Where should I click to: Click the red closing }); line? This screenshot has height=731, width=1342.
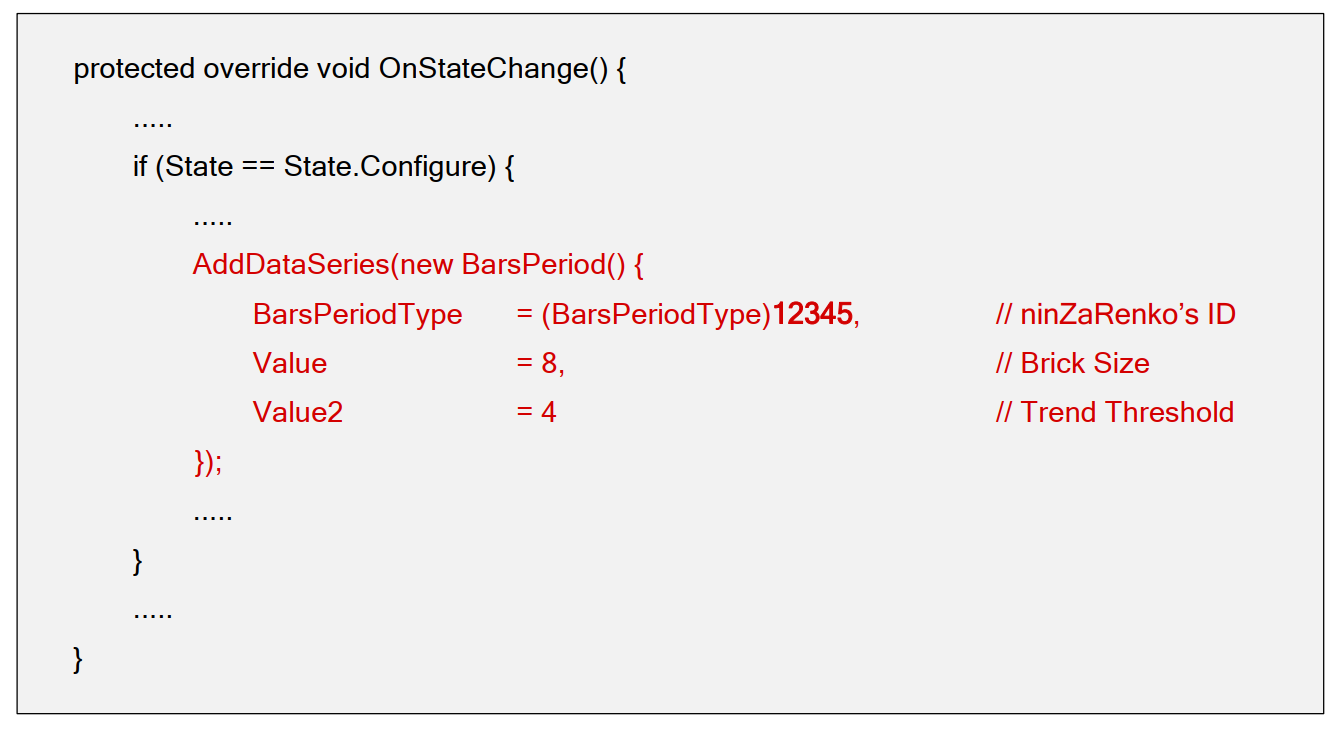click(x=207, y=462)
